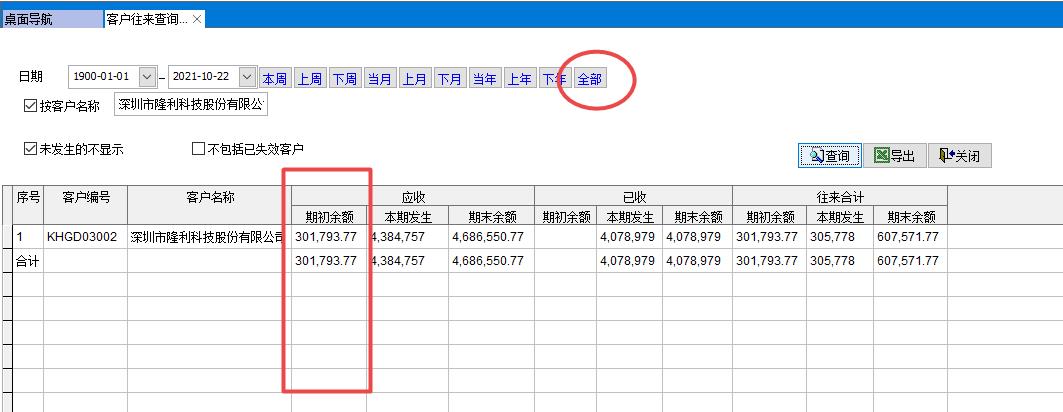Close the 客户往来查询 tab with X
The image size is (1063, 412).
coord(197,19)
